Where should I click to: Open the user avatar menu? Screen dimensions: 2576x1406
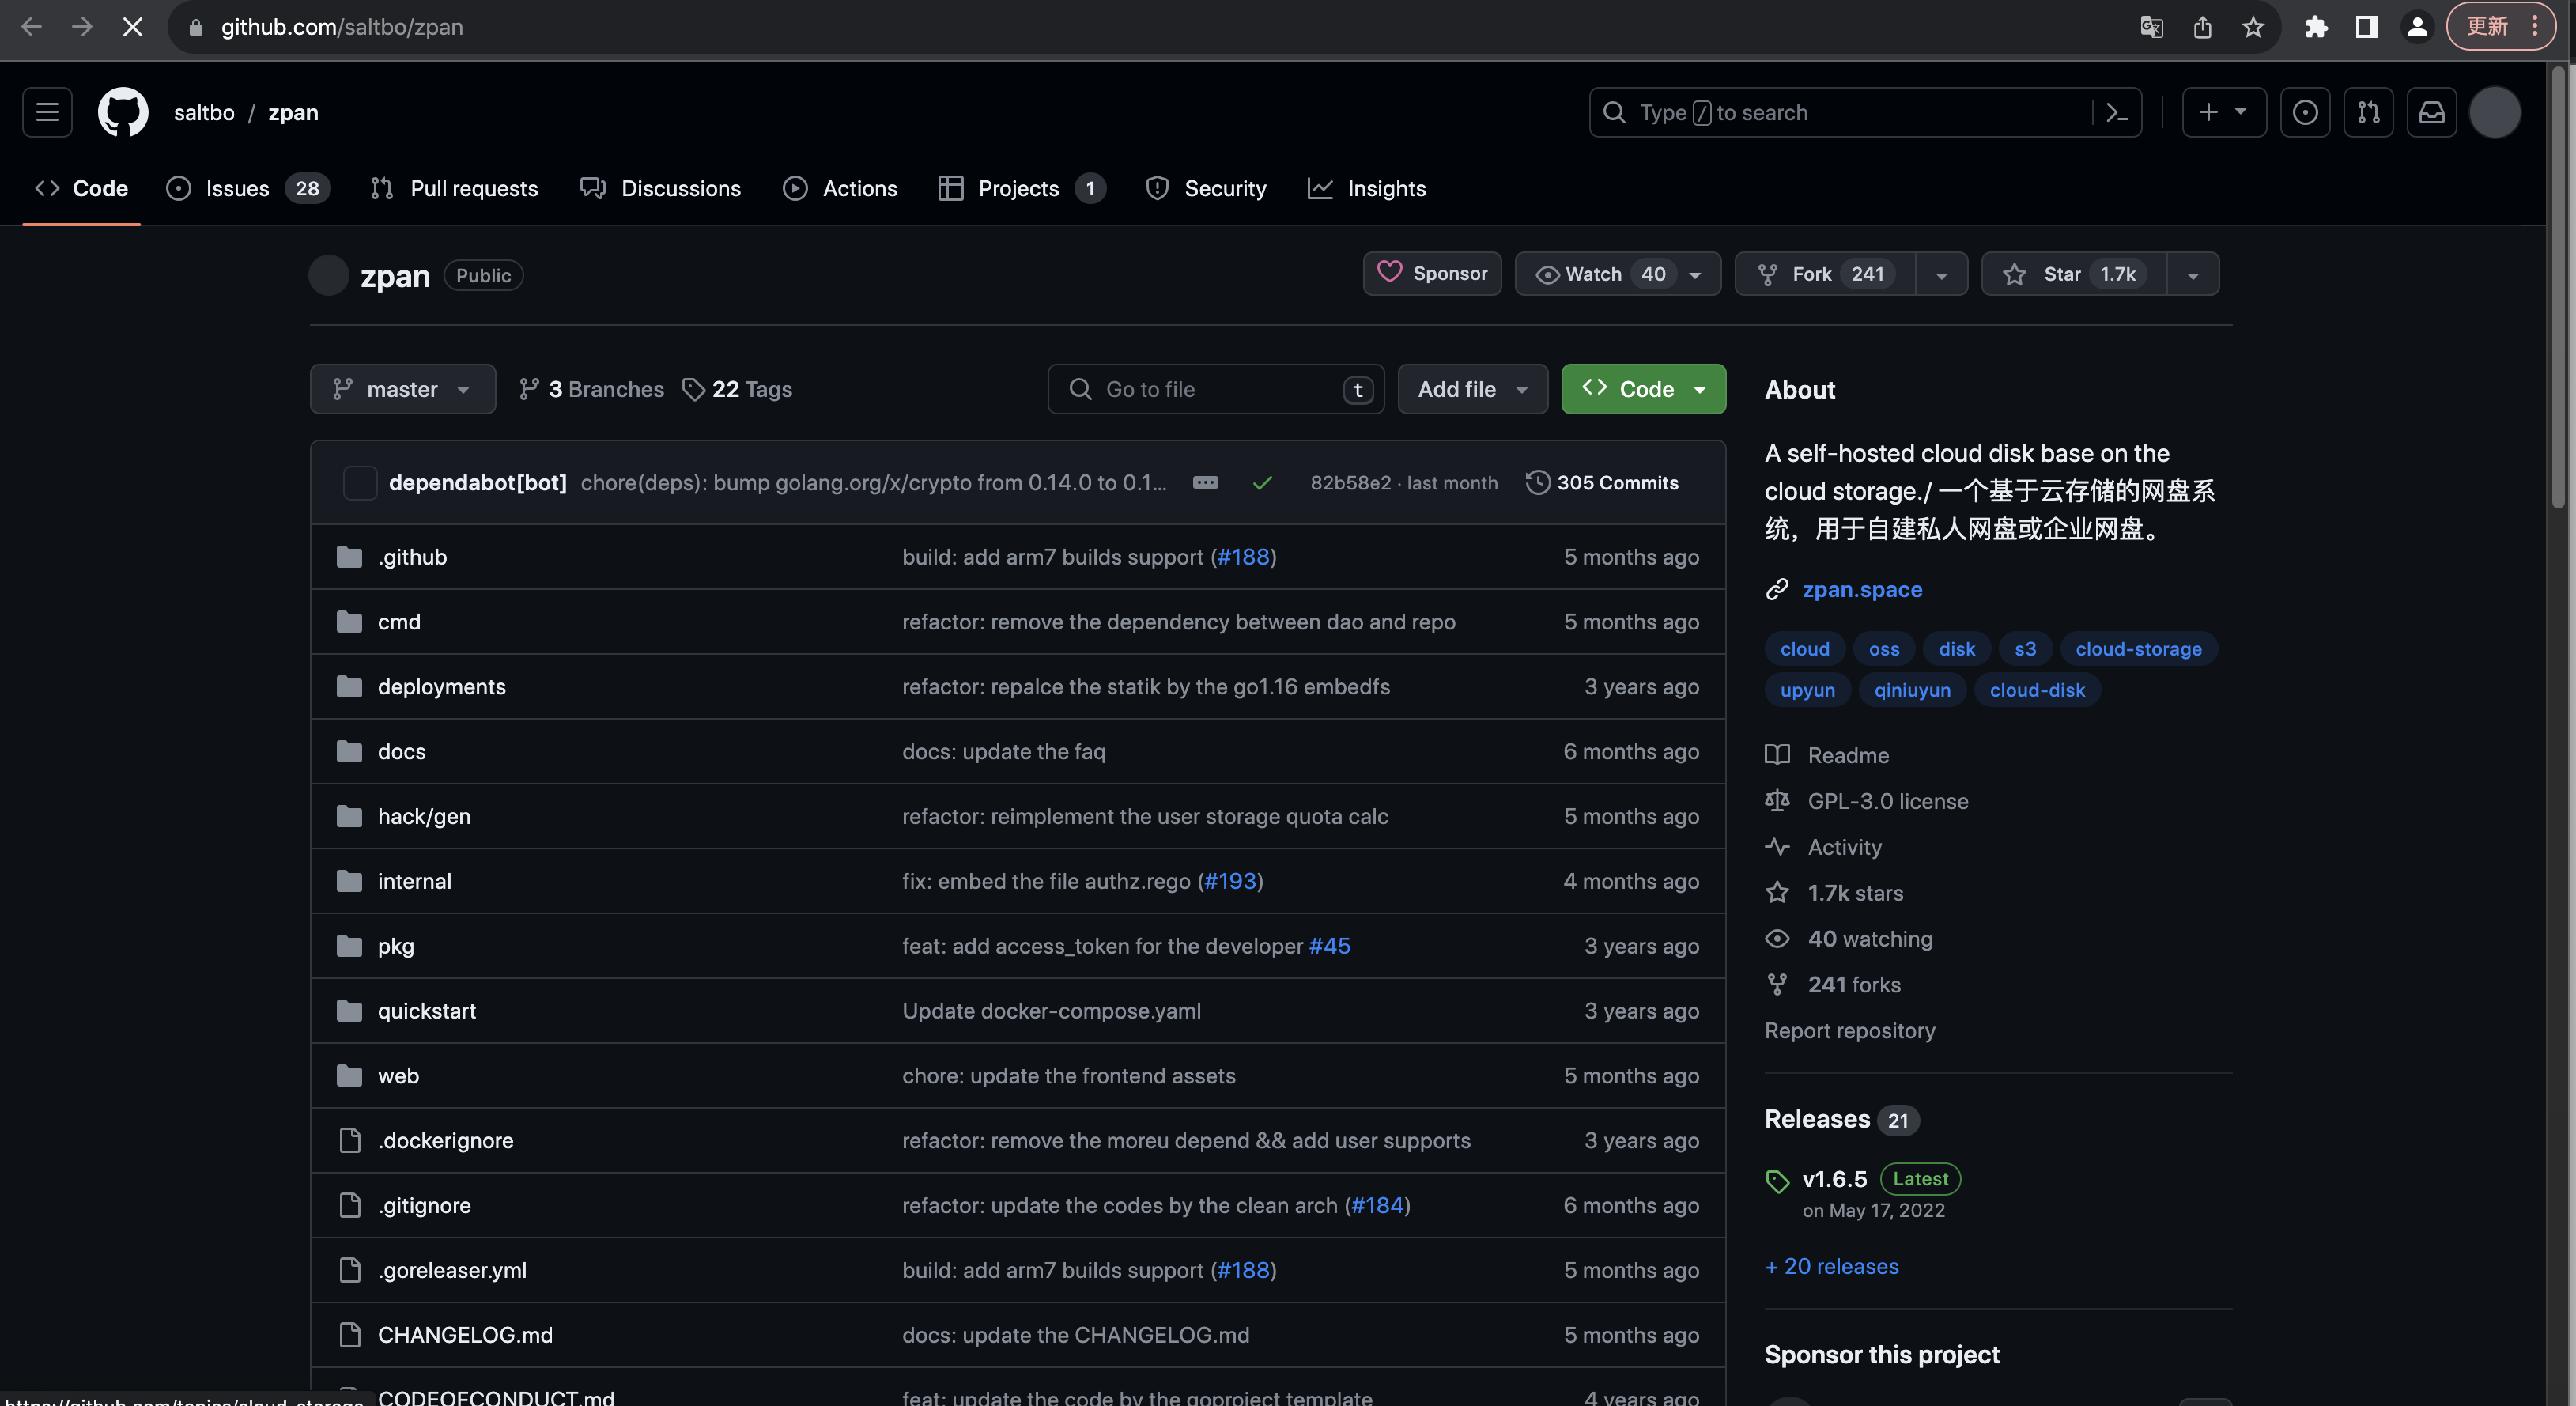click(2494, 112)
